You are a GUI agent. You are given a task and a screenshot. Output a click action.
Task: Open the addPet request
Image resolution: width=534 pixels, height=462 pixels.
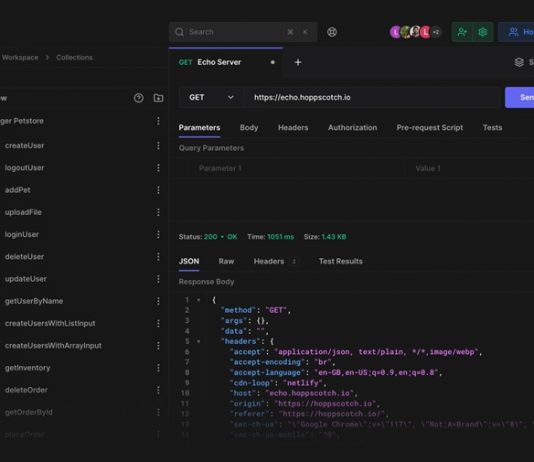click(18, 190)
